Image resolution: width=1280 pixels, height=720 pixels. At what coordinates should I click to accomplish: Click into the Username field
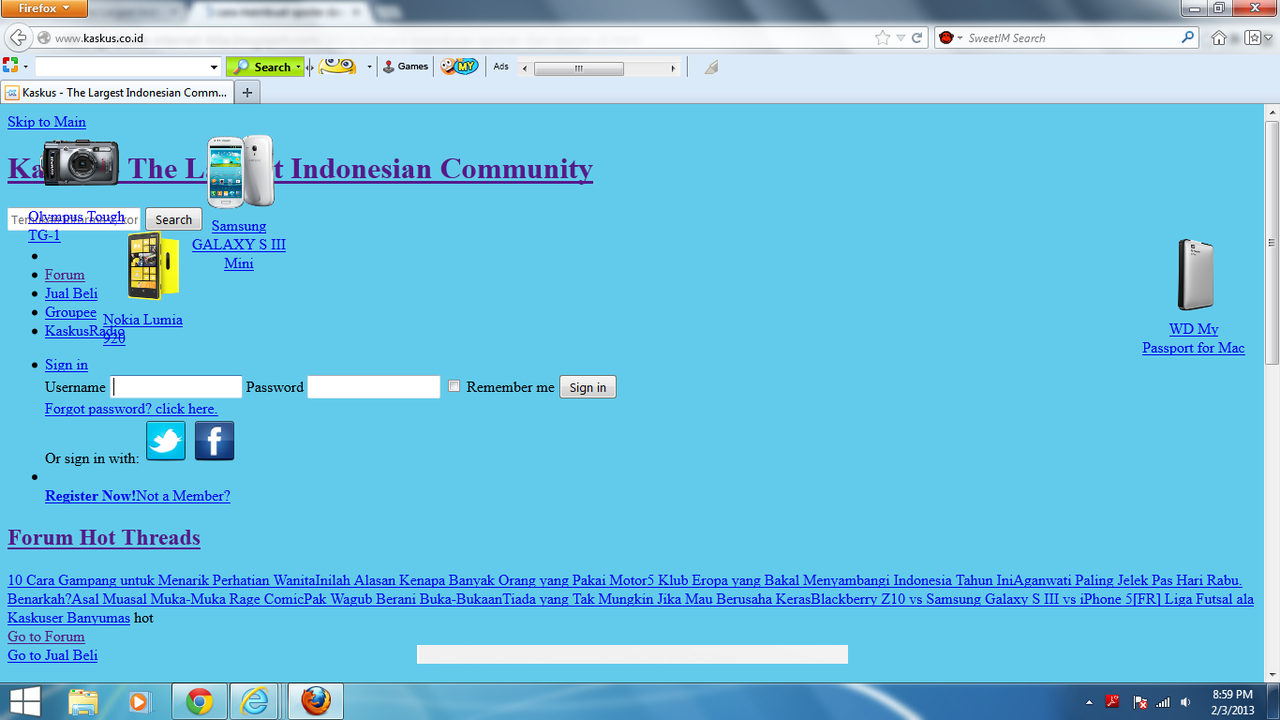tap(176, 387)
